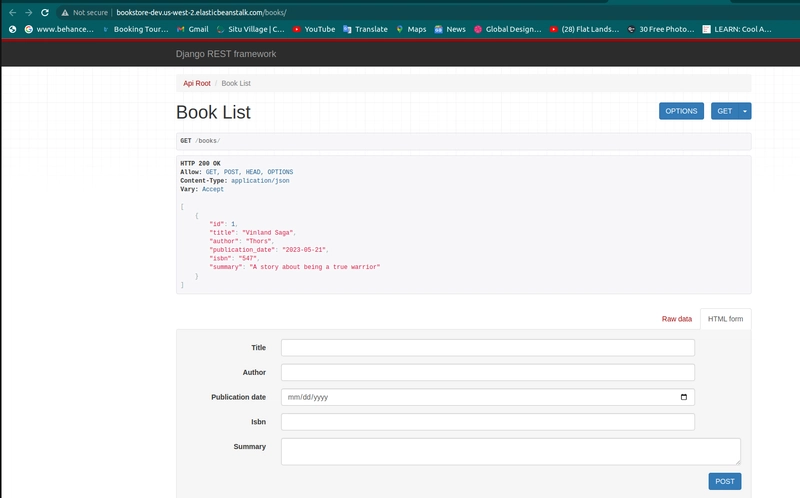Open the News bookmark

450,29
